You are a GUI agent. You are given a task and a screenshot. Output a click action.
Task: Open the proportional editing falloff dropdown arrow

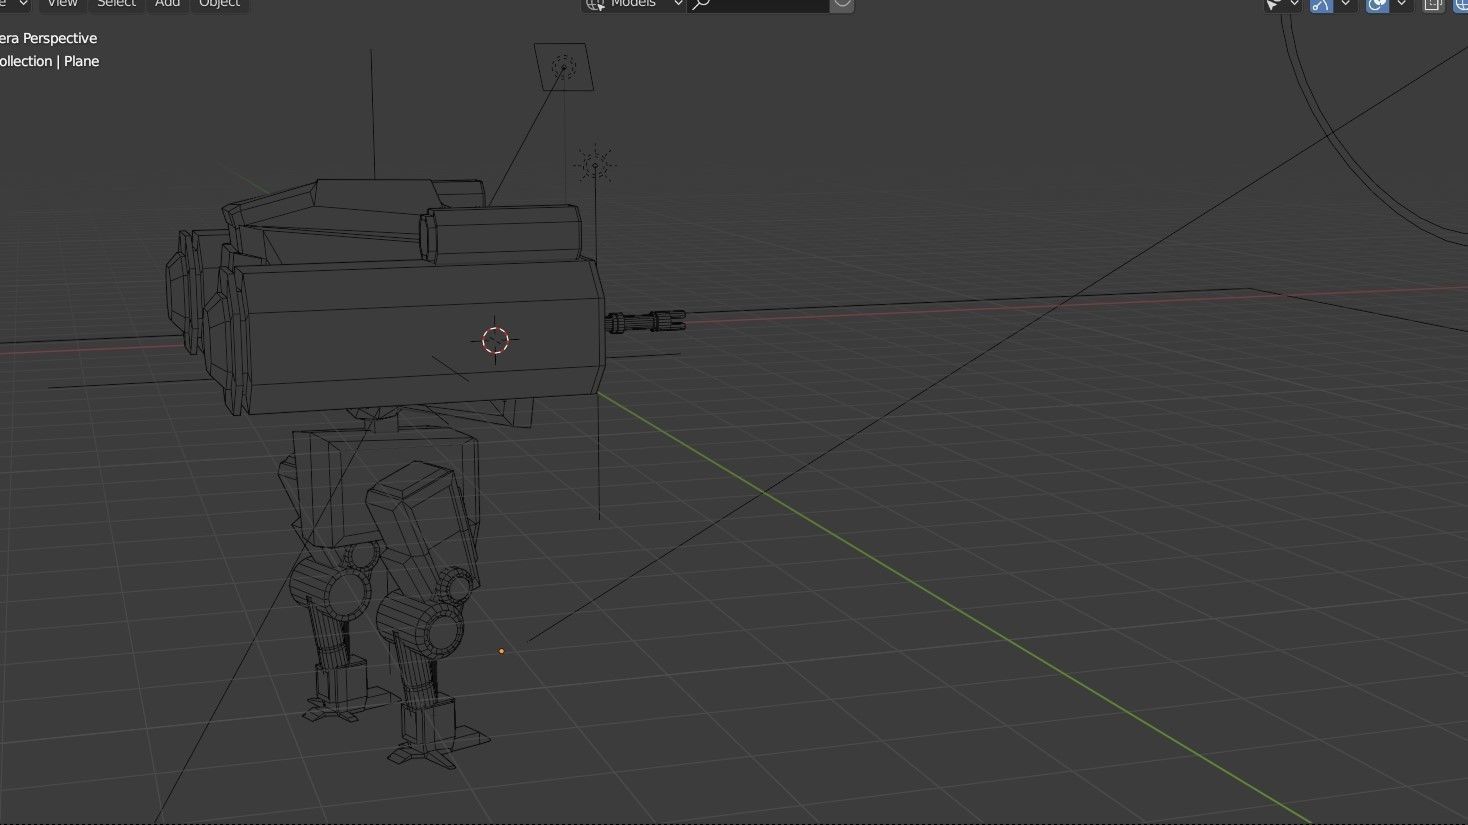(x=1400, y=4)
